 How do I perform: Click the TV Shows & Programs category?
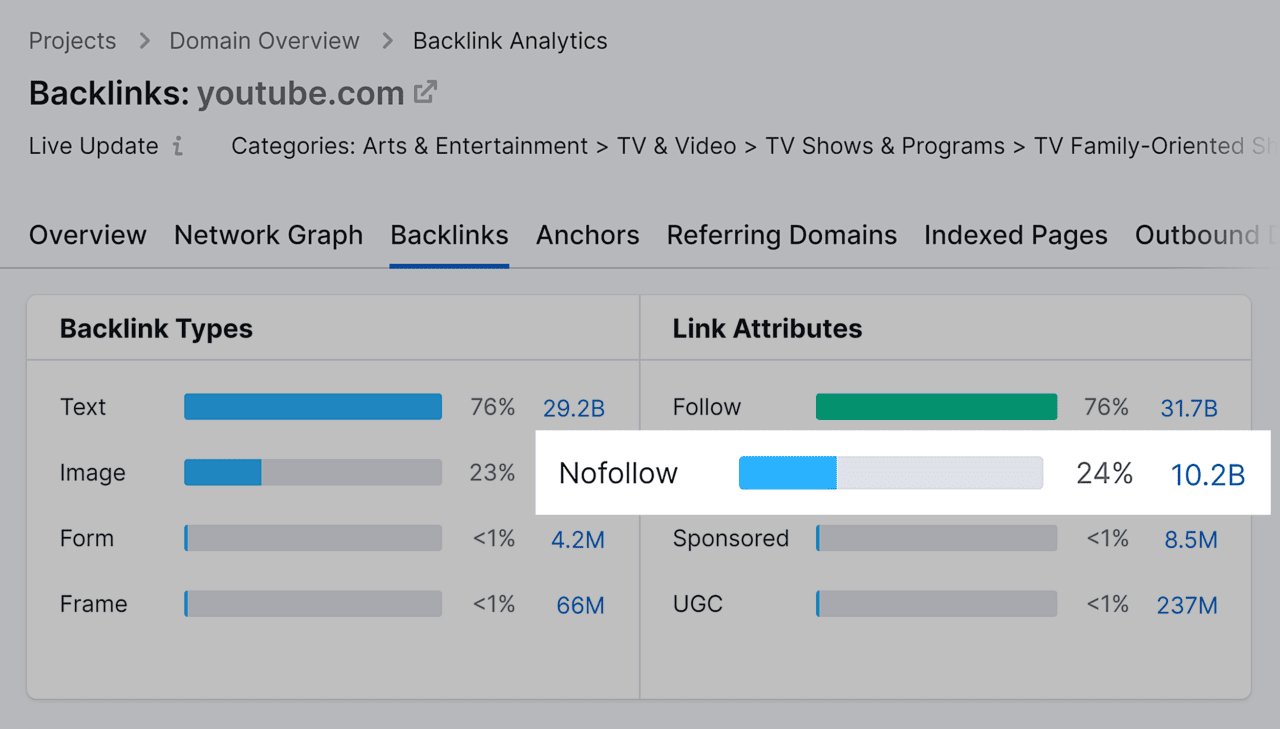click(885, 146)
